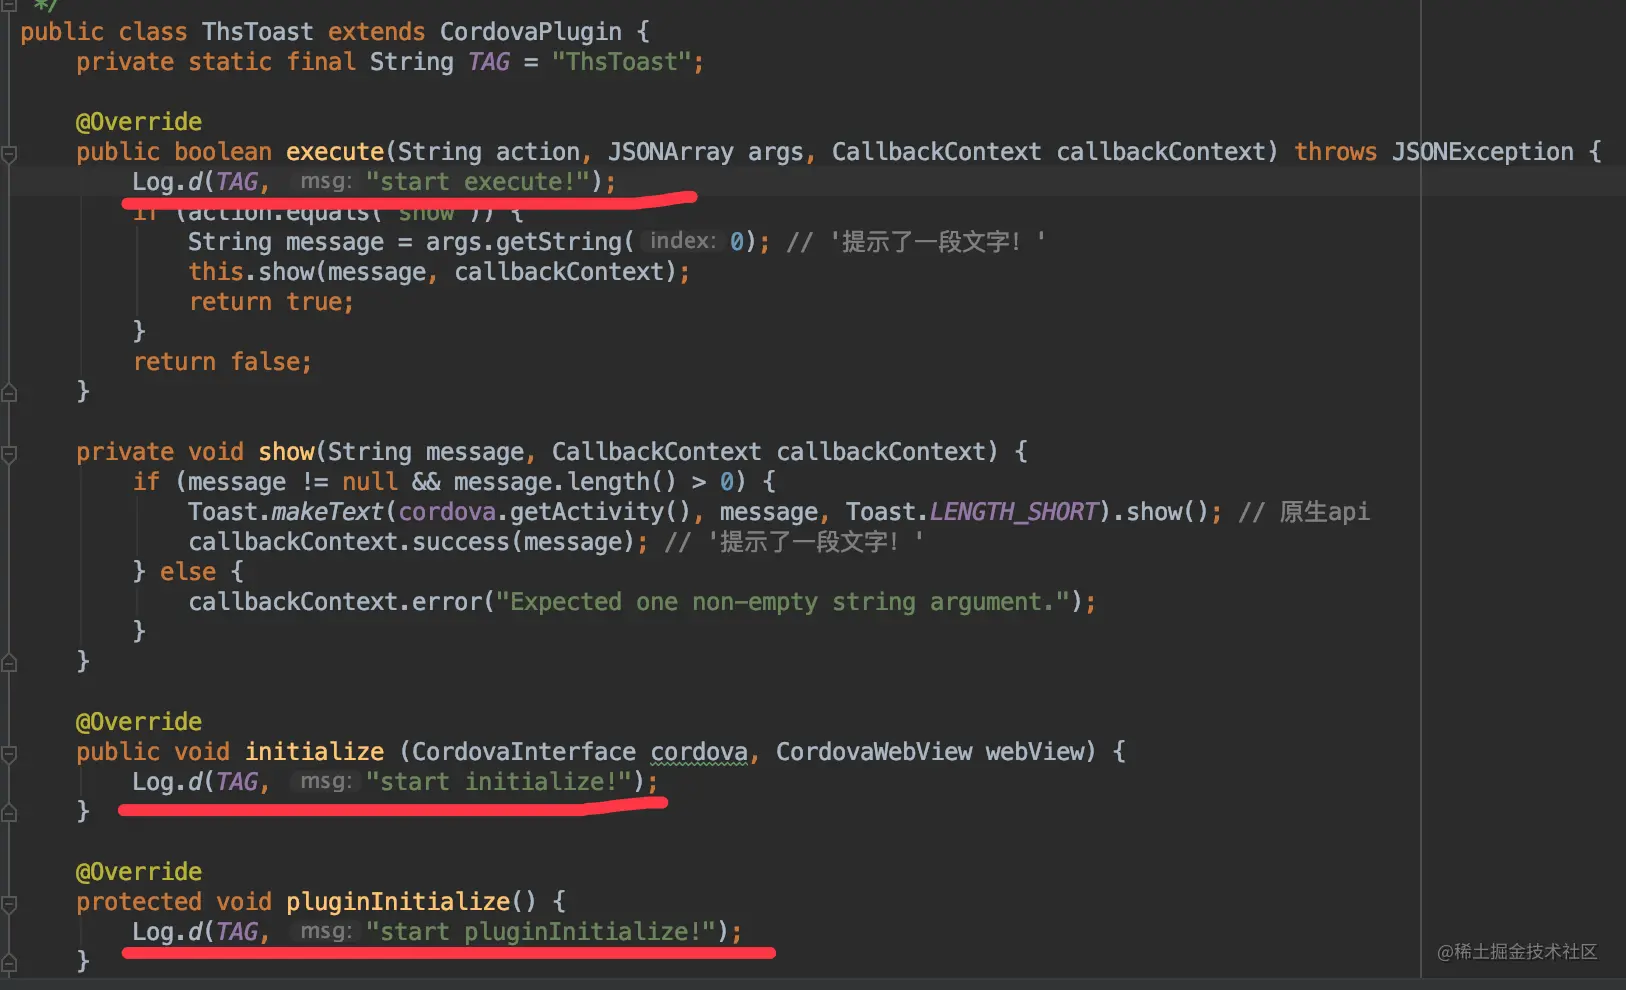The width and height of the screenshot is (1626, 990).
Task: Click the fold-end marker closing the execute method
Action: (x=9, y=392)
